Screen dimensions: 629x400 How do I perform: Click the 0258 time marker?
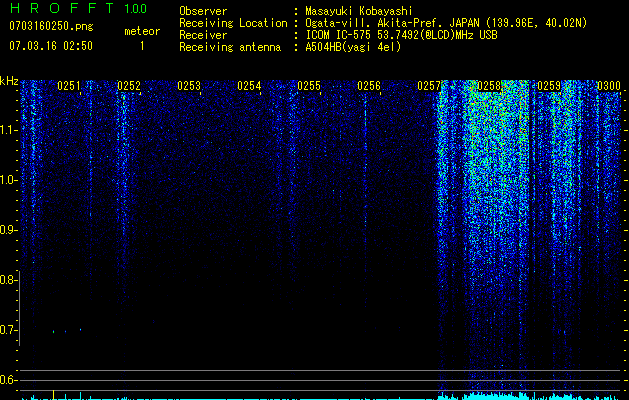pos(489,86)
